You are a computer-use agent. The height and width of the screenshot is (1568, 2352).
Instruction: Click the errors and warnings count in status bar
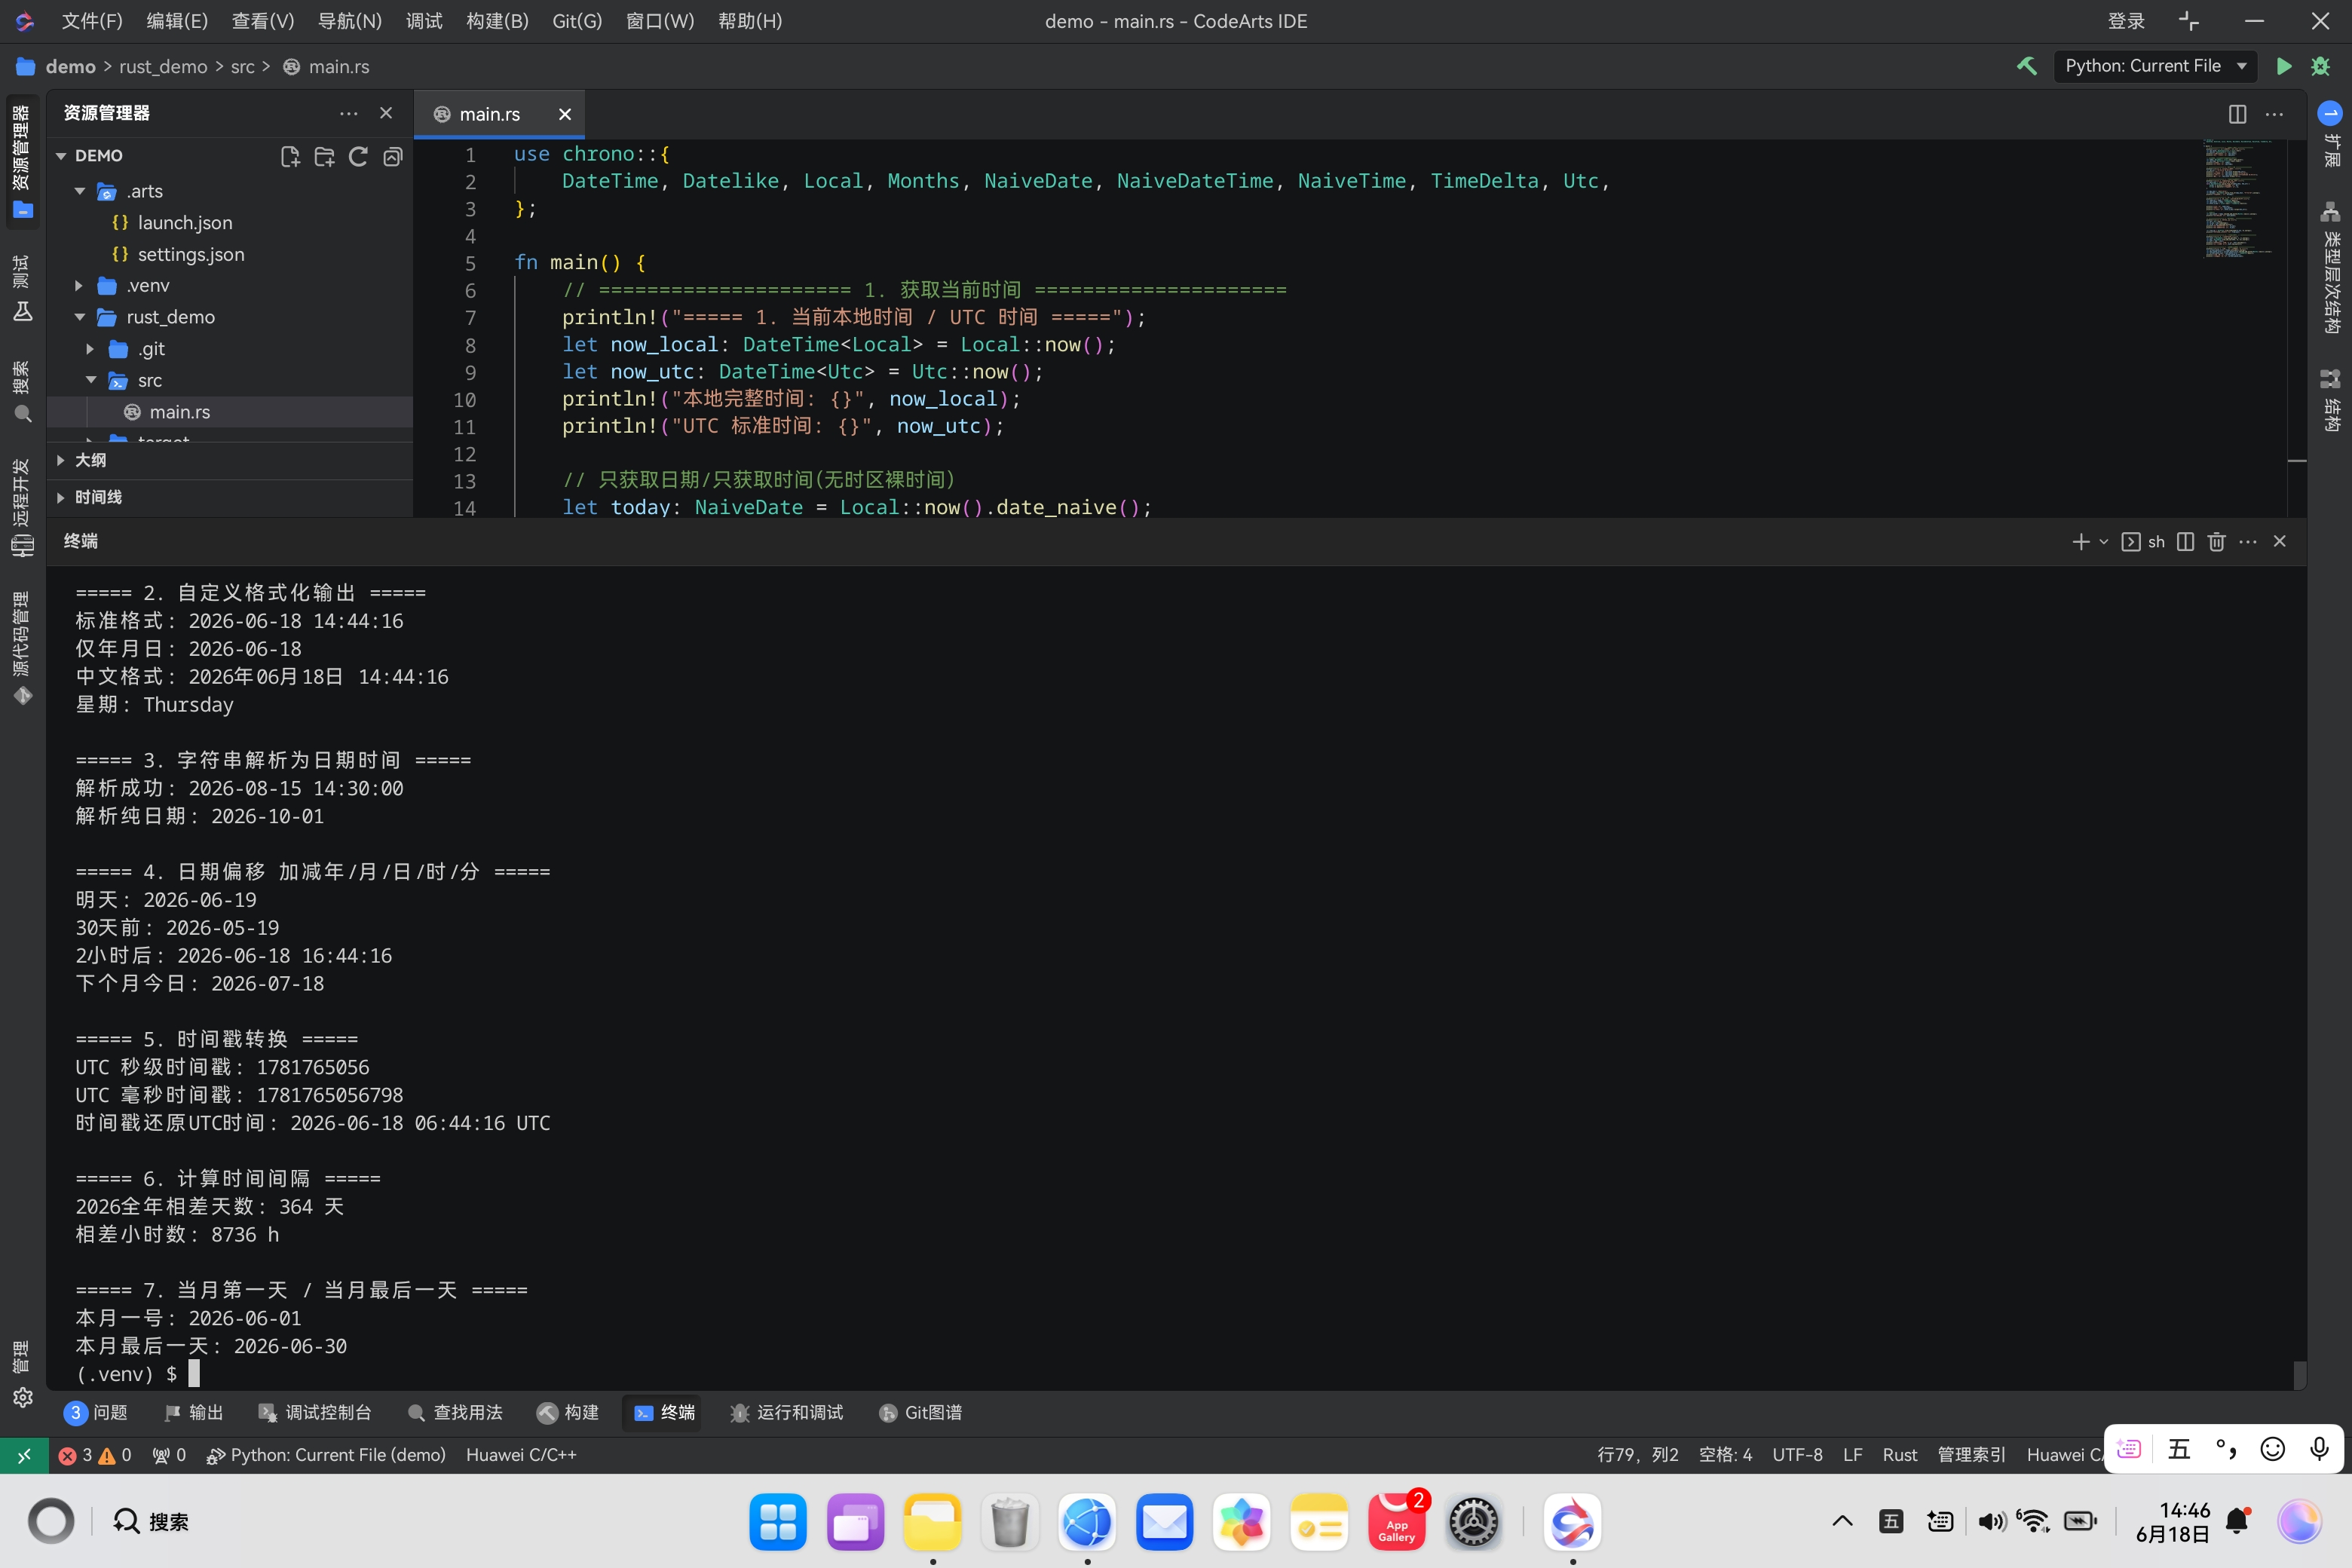(x=95, y=1455)
